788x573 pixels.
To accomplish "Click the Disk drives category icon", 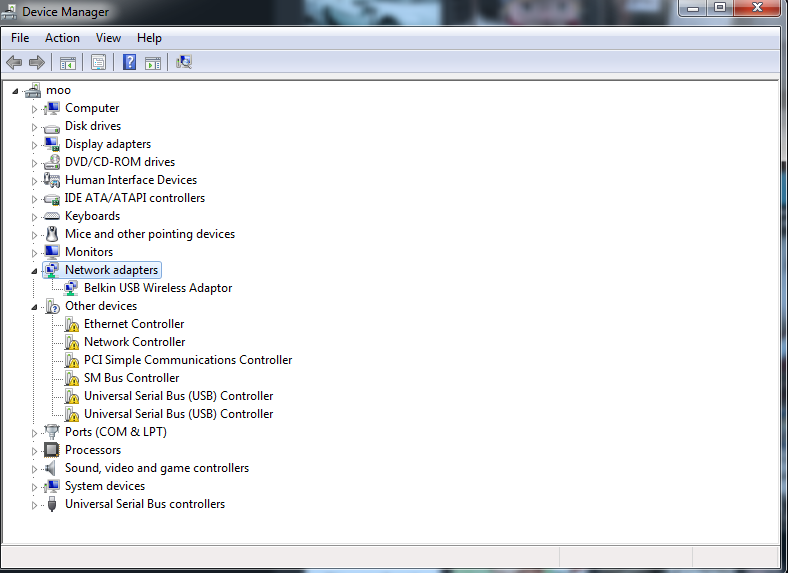I will [x=52, y=128].
